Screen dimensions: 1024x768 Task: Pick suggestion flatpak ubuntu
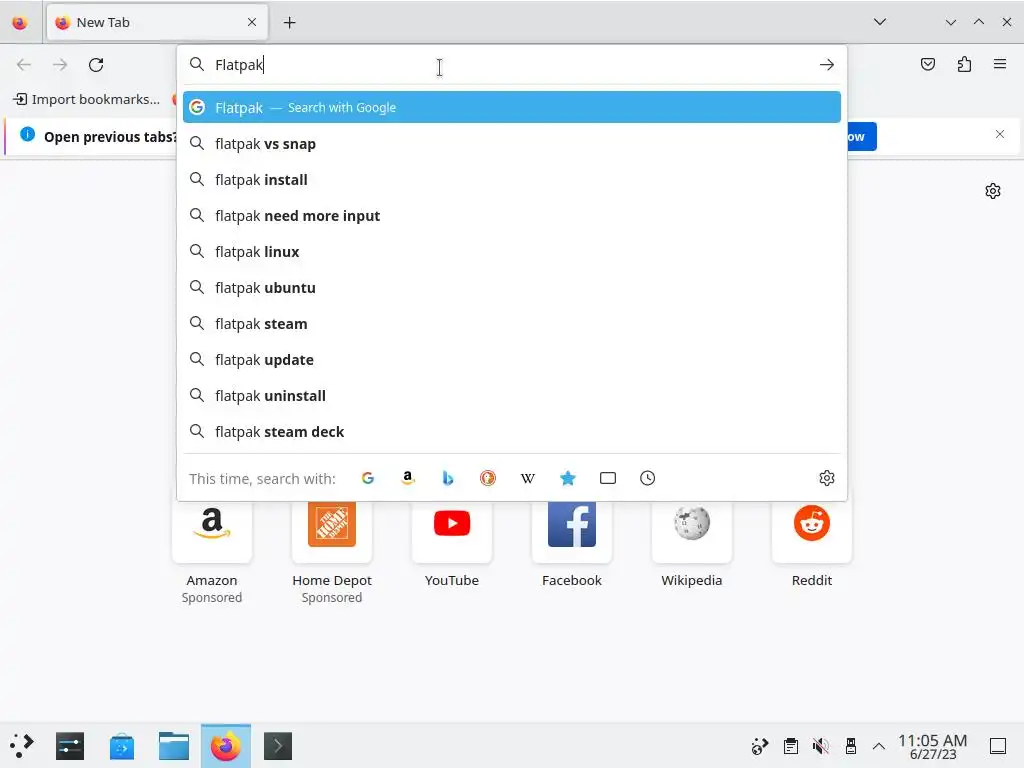[x=512, y=287]
